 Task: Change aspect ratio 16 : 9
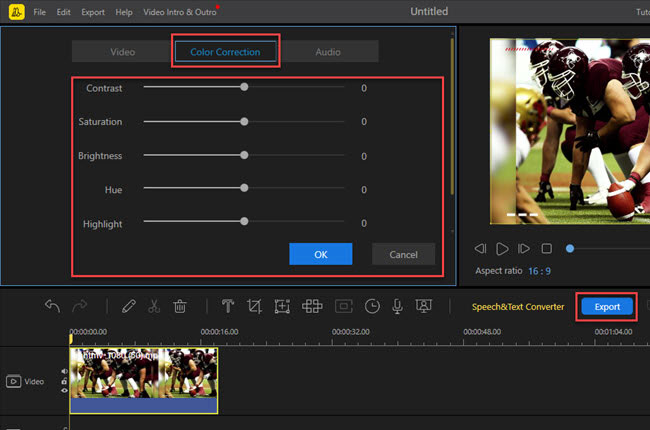point(539,271)
